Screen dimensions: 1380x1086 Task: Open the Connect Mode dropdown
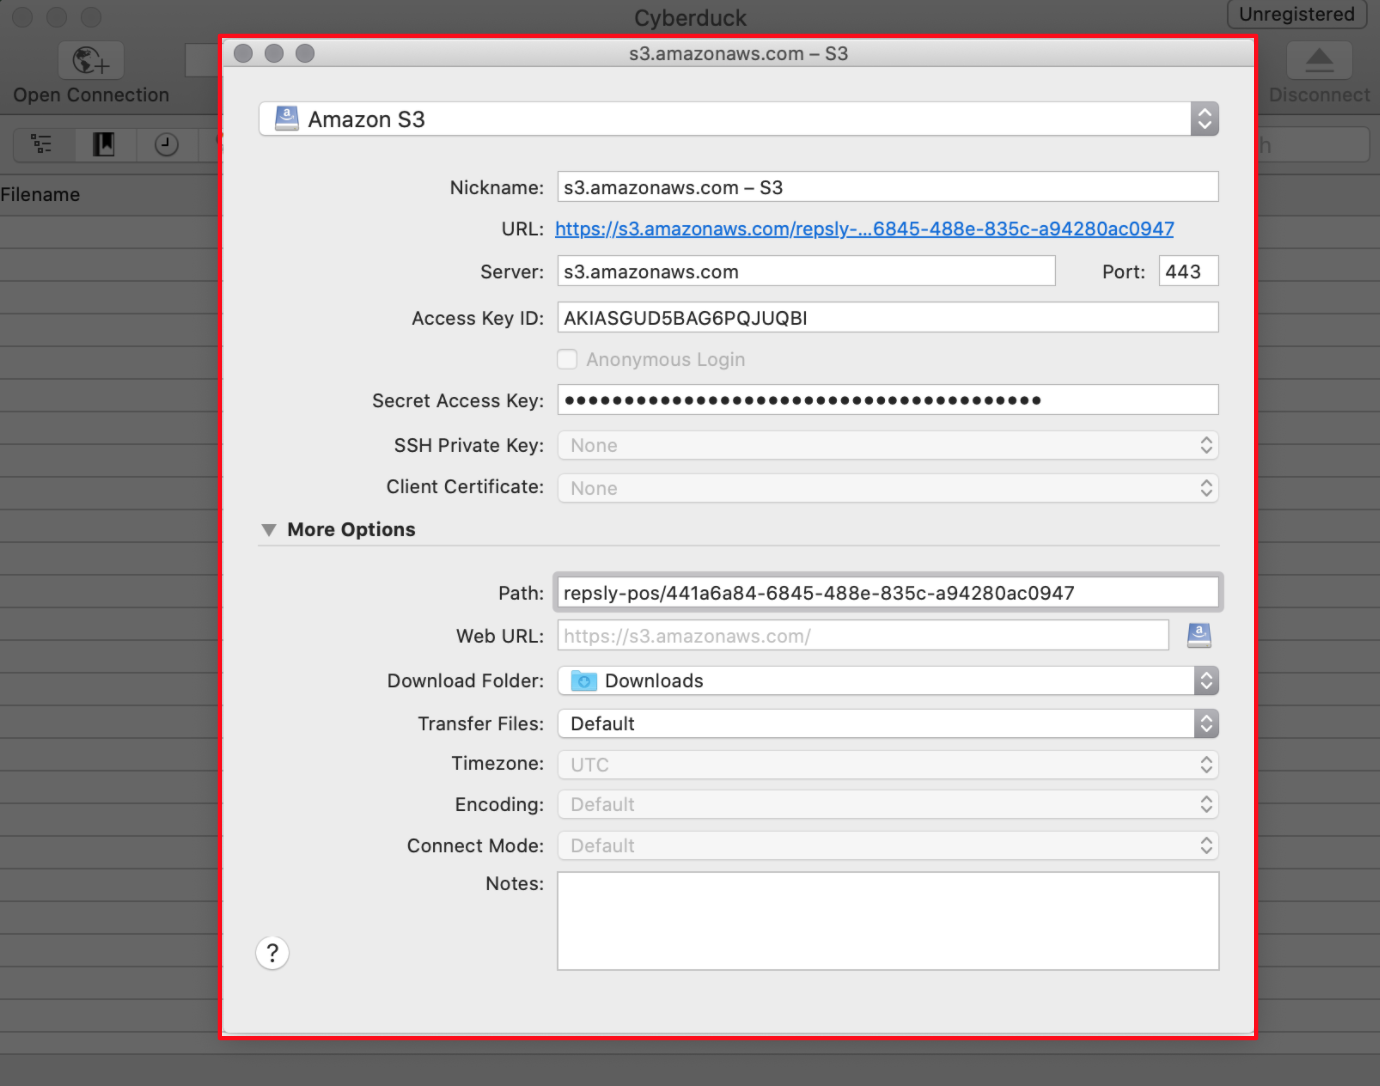888,846
